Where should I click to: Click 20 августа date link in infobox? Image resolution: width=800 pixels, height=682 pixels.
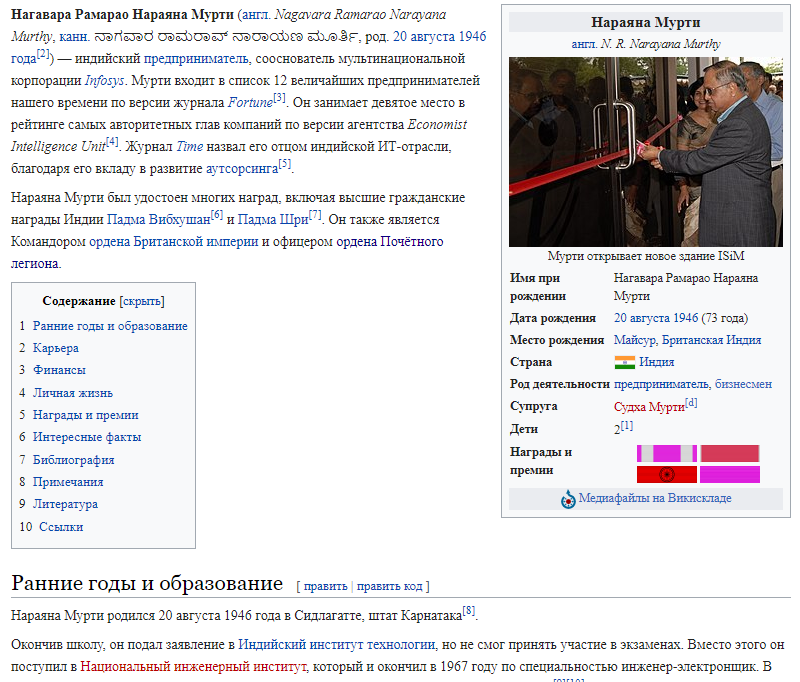coord(641,318)
